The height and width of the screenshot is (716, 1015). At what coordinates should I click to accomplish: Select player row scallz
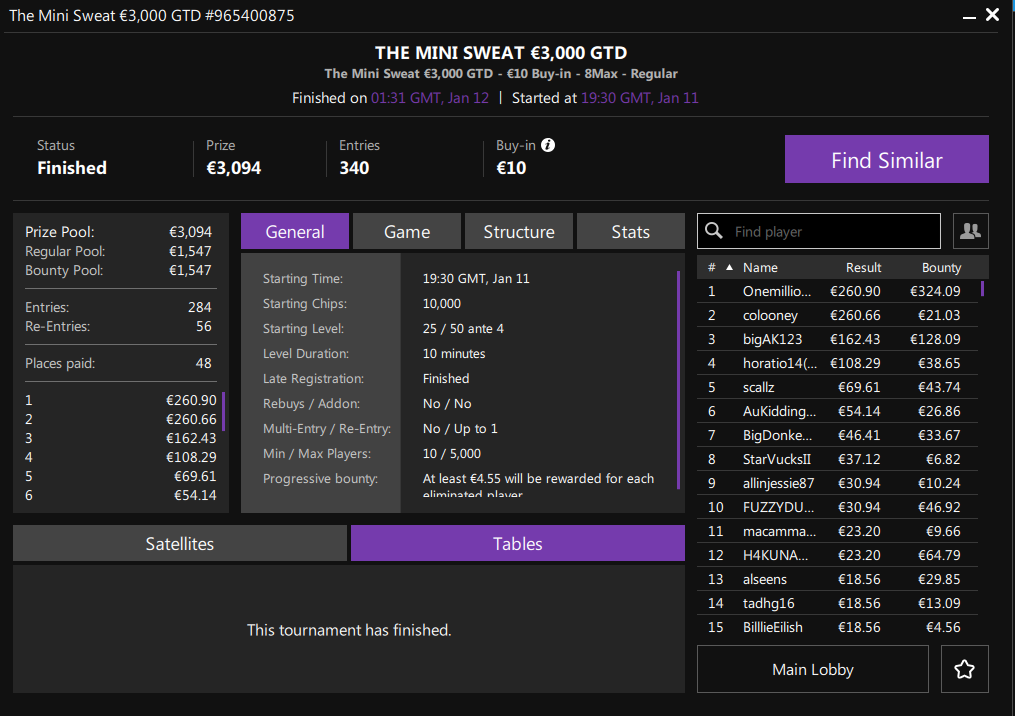point(837,387)
